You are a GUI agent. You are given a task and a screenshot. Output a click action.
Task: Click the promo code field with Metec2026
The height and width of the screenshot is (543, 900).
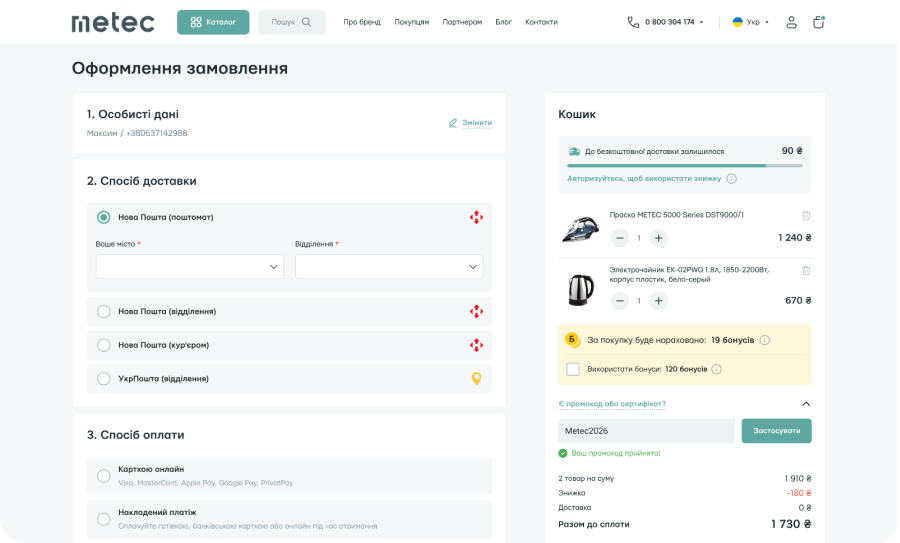(x=646, y=431)
